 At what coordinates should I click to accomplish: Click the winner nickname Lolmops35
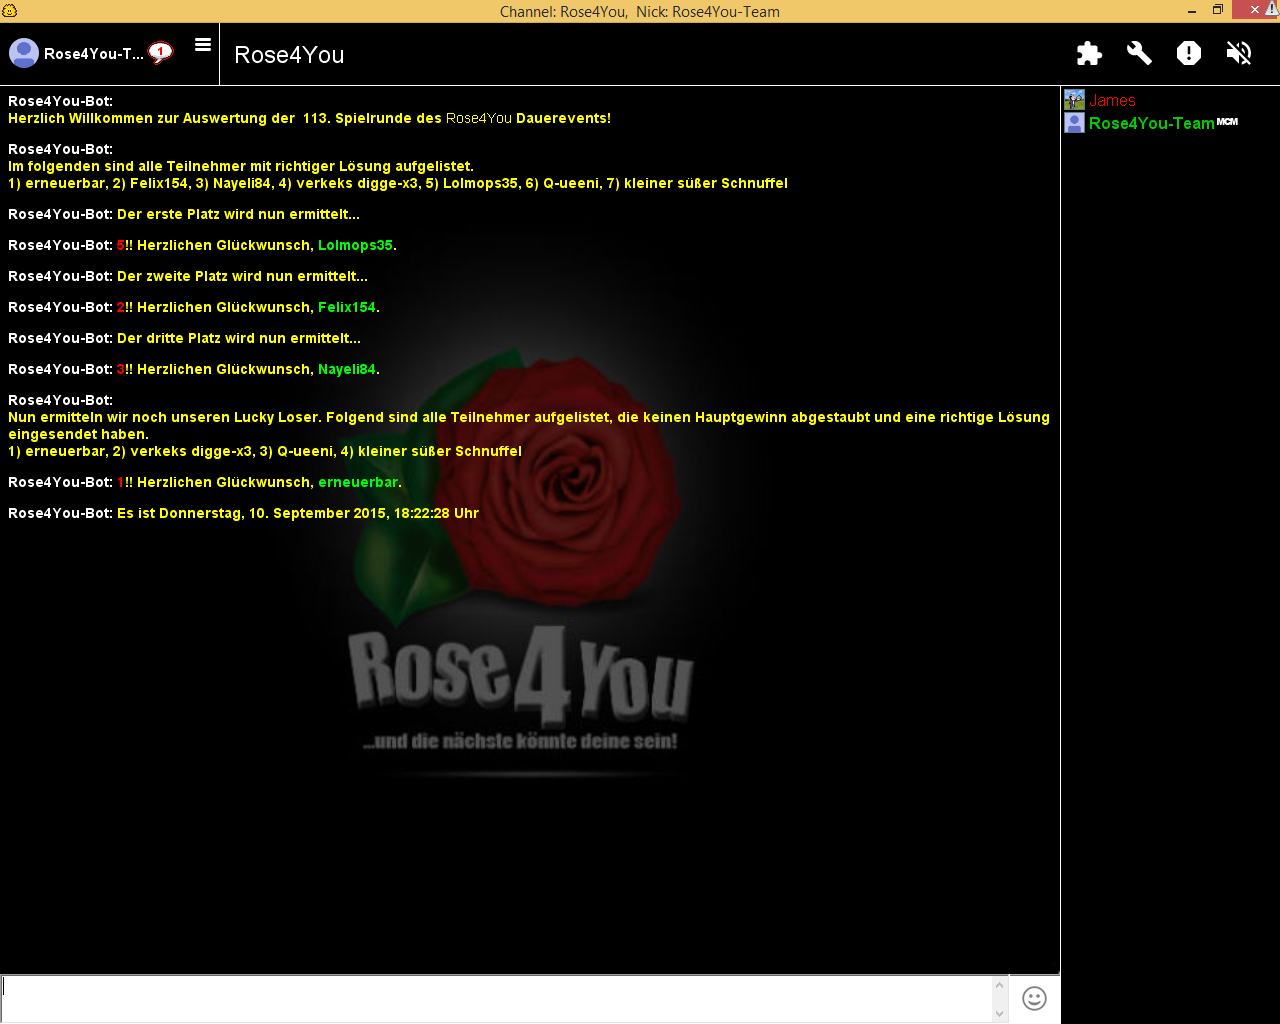pyautogui.click(x=355, y=245)
